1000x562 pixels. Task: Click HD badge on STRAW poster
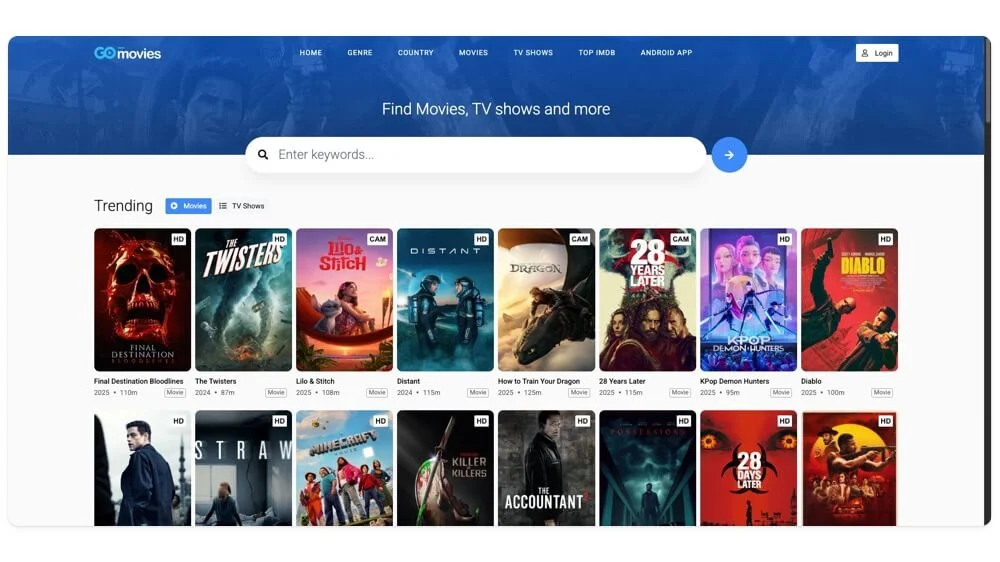pyautogui.click(x=279, y=421)
